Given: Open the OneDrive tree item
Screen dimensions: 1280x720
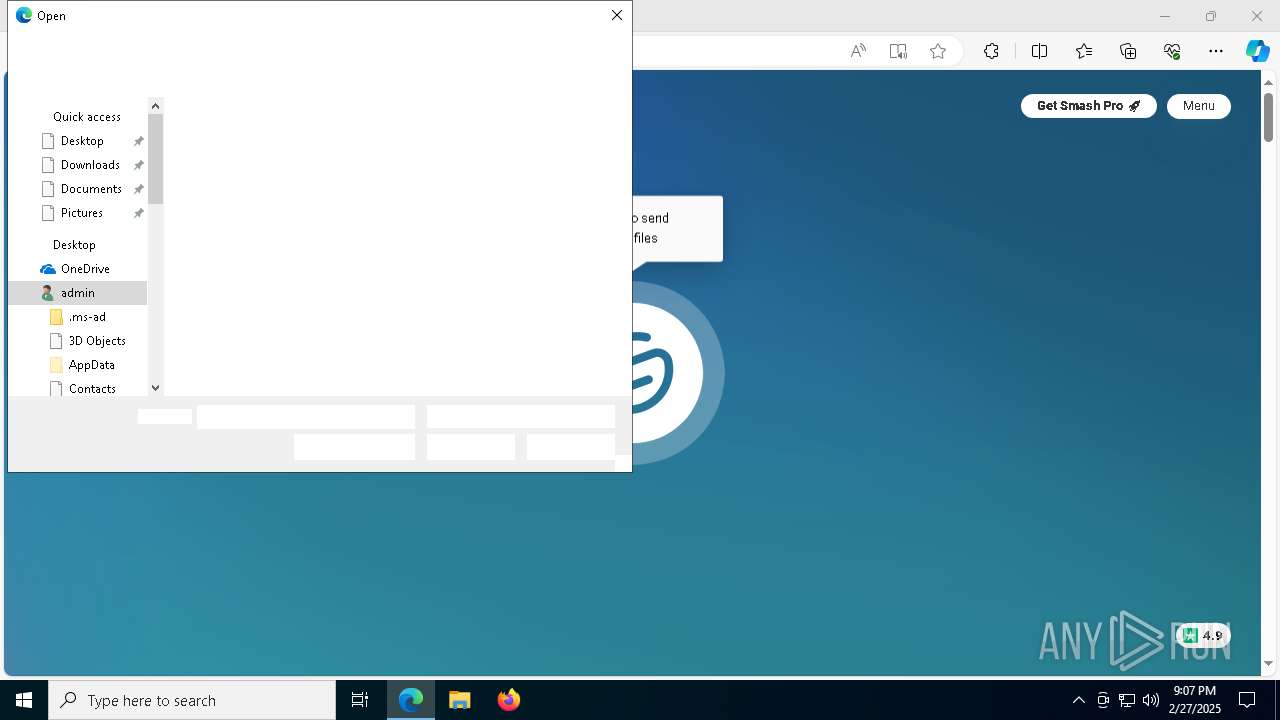Looking at the screenshot, I should pyautogui.click(x=85, y=269).
